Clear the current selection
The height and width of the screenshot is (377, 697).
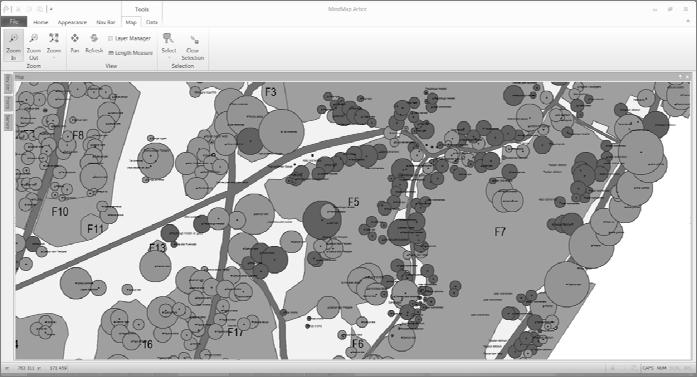pyautogui.click(x=192, y=47)
